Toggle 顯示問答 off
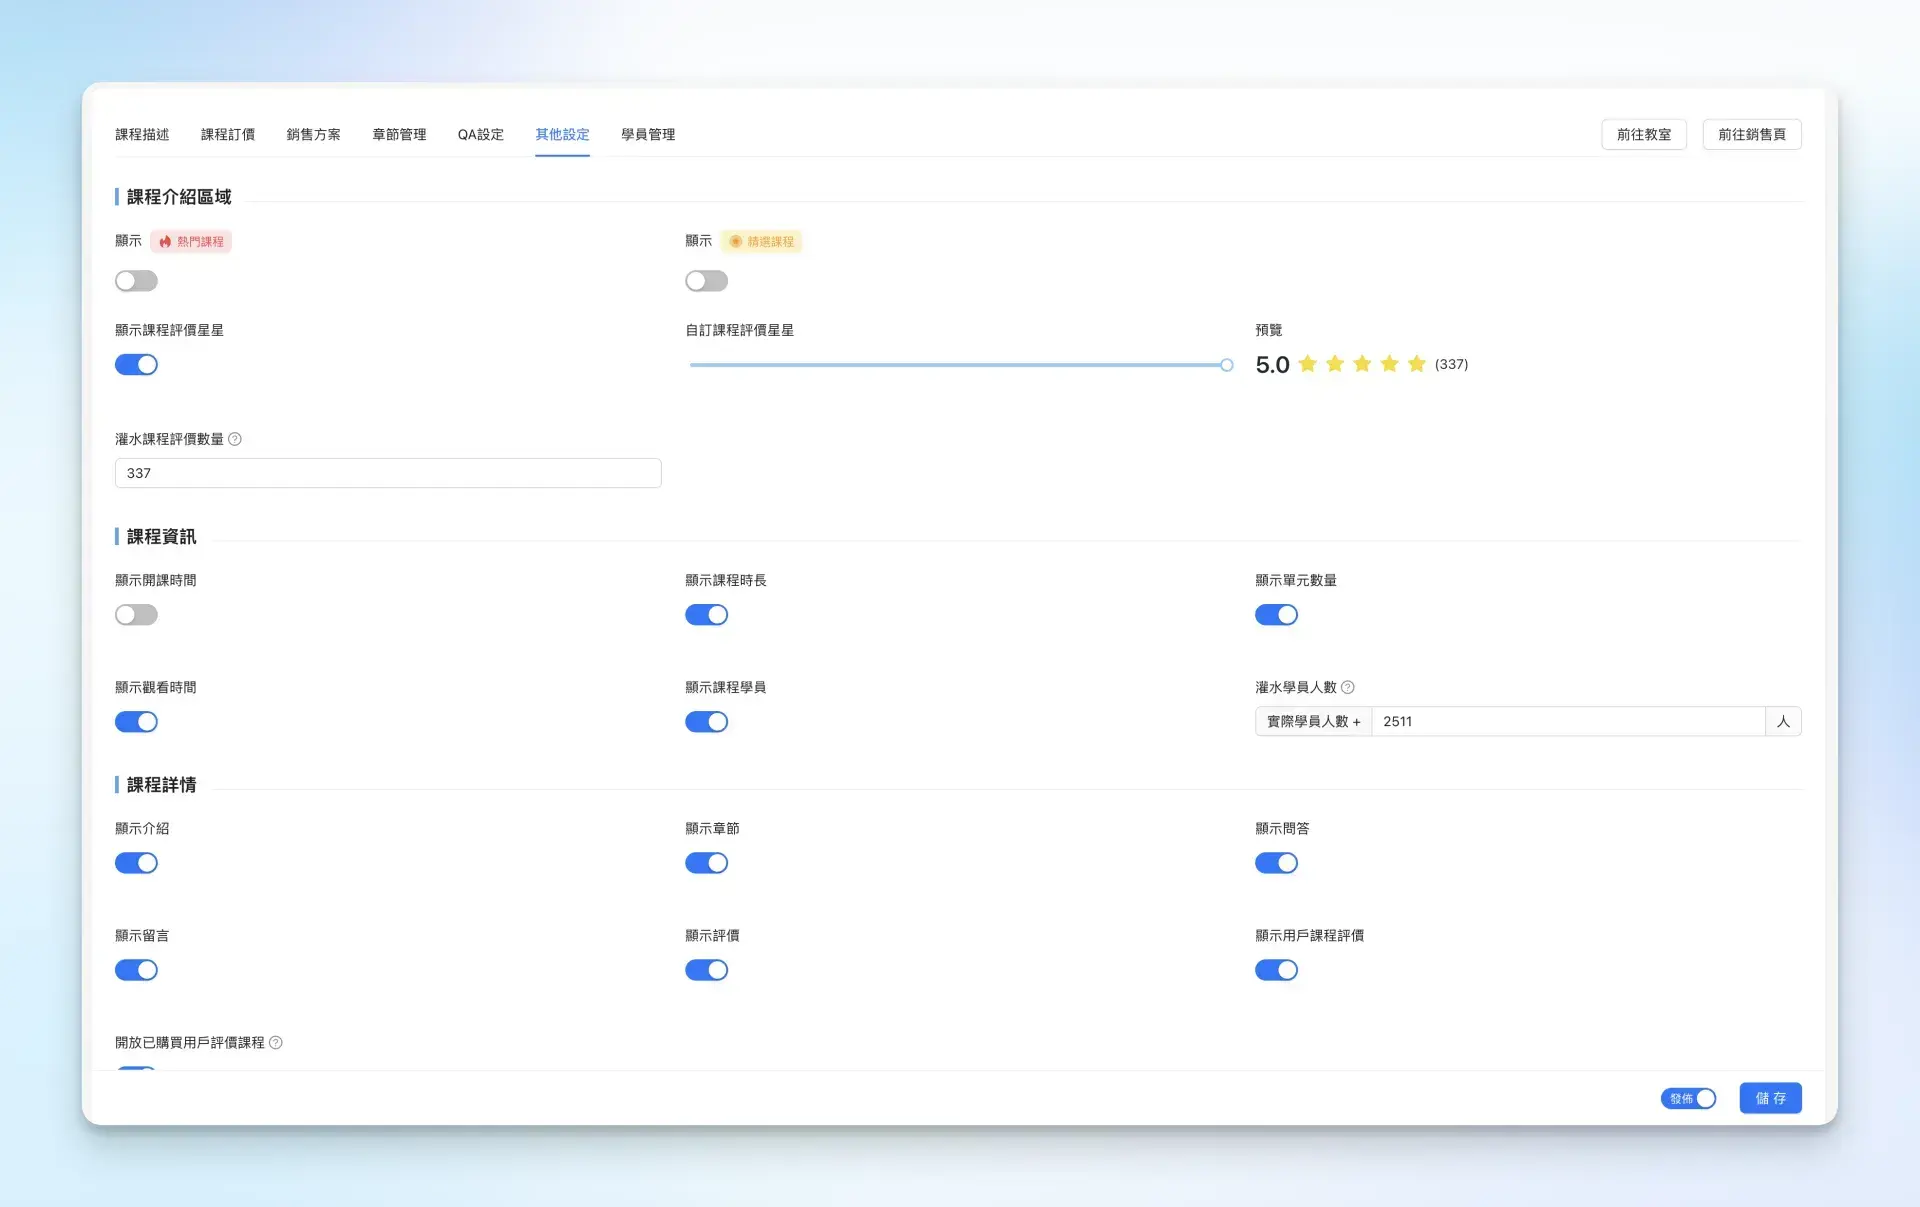The width and height of the screenshot is (1920, 1207). click(x=1276, y=863)
